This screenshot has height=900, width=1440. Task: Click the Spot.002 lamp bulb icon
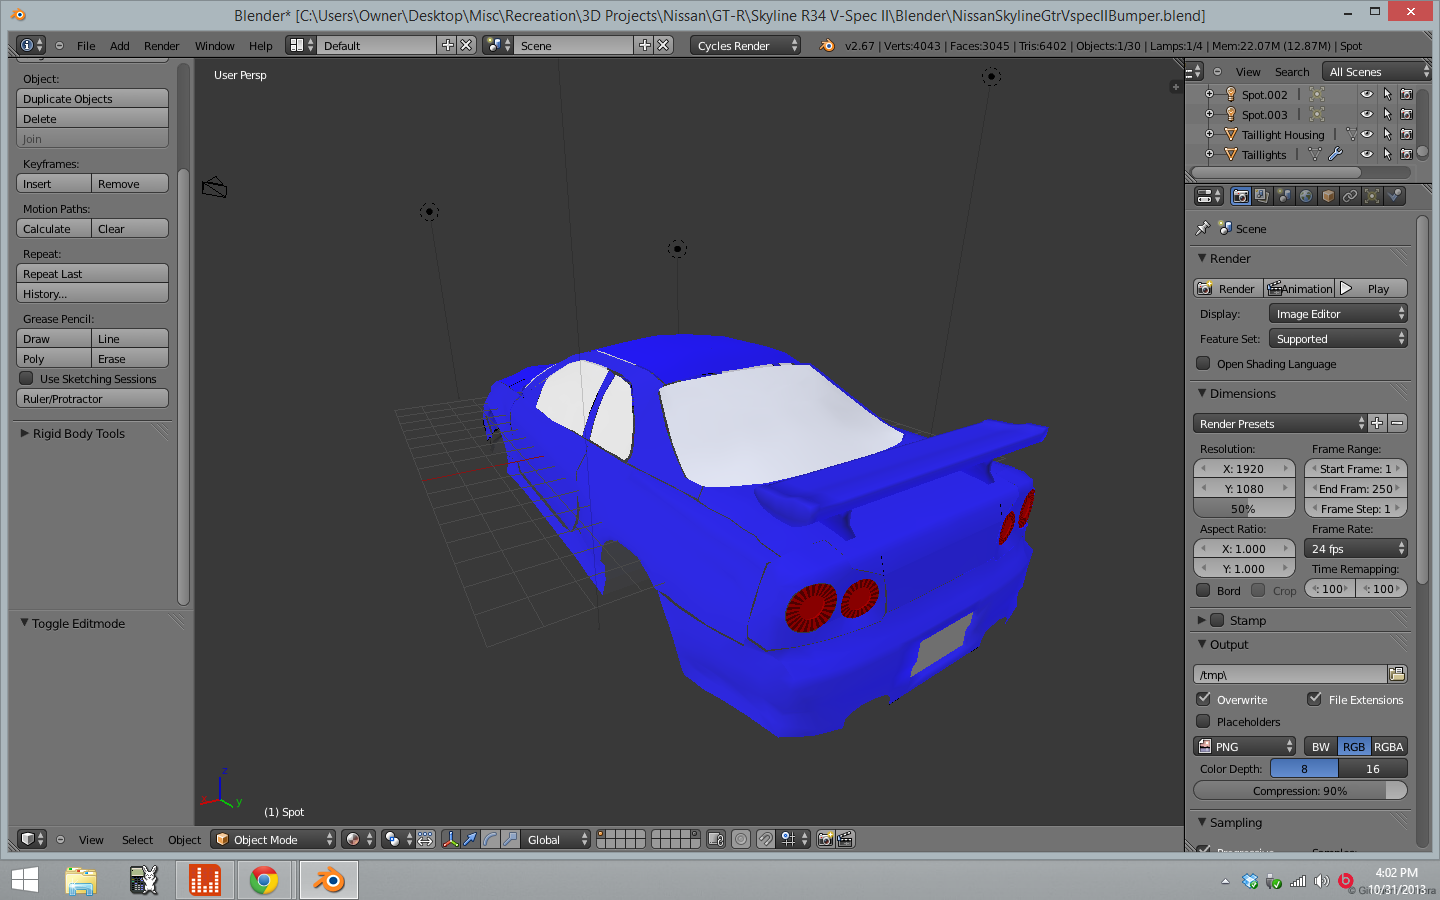click(x=1231, y=94)
